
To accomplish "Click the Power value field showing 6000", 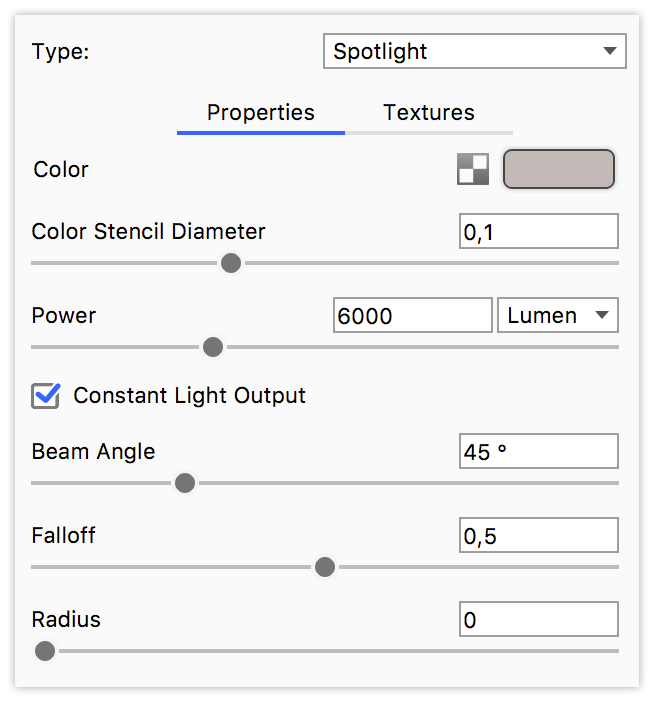I will (x=412, y=316).
